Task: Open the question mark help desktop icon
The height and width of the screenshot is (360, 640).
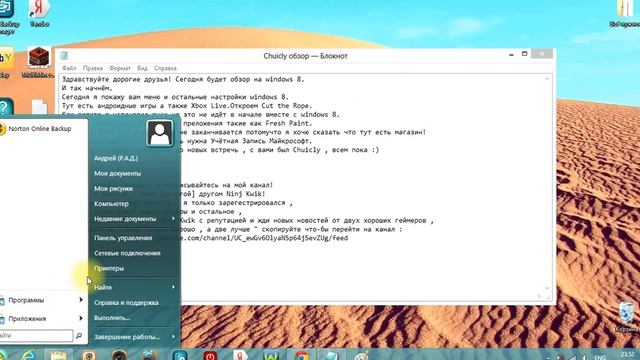Action: [6, 107]
